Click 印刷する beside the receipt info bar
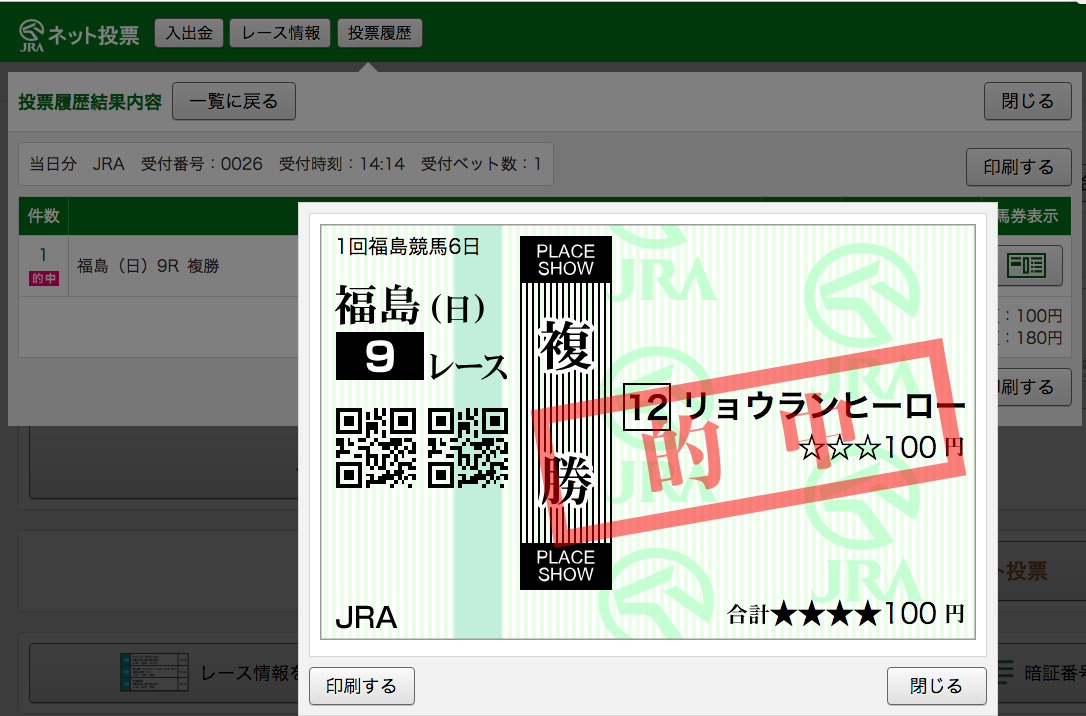Viewport: 1086px width, 716px height. pos(1018,167)
